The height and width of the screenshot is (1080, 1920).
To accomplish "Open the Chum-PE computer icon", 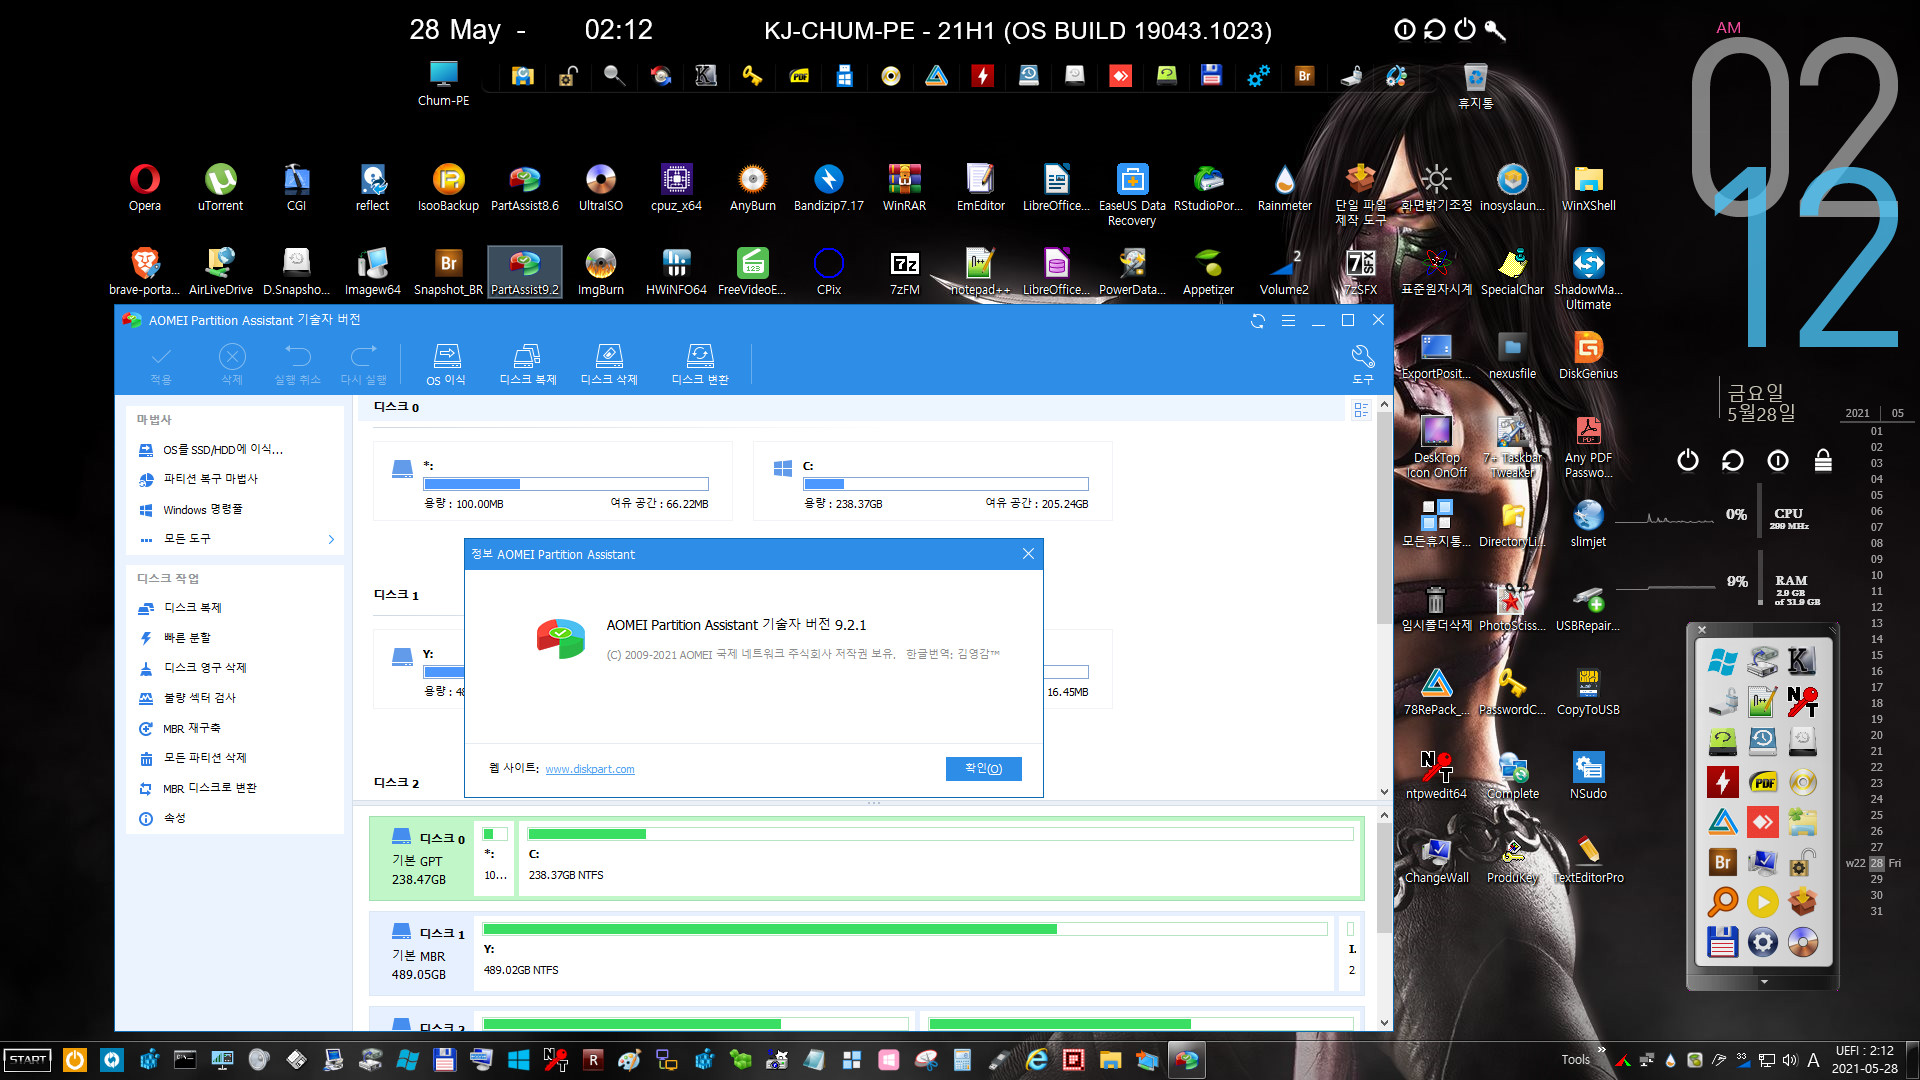I will coord(443,83).
